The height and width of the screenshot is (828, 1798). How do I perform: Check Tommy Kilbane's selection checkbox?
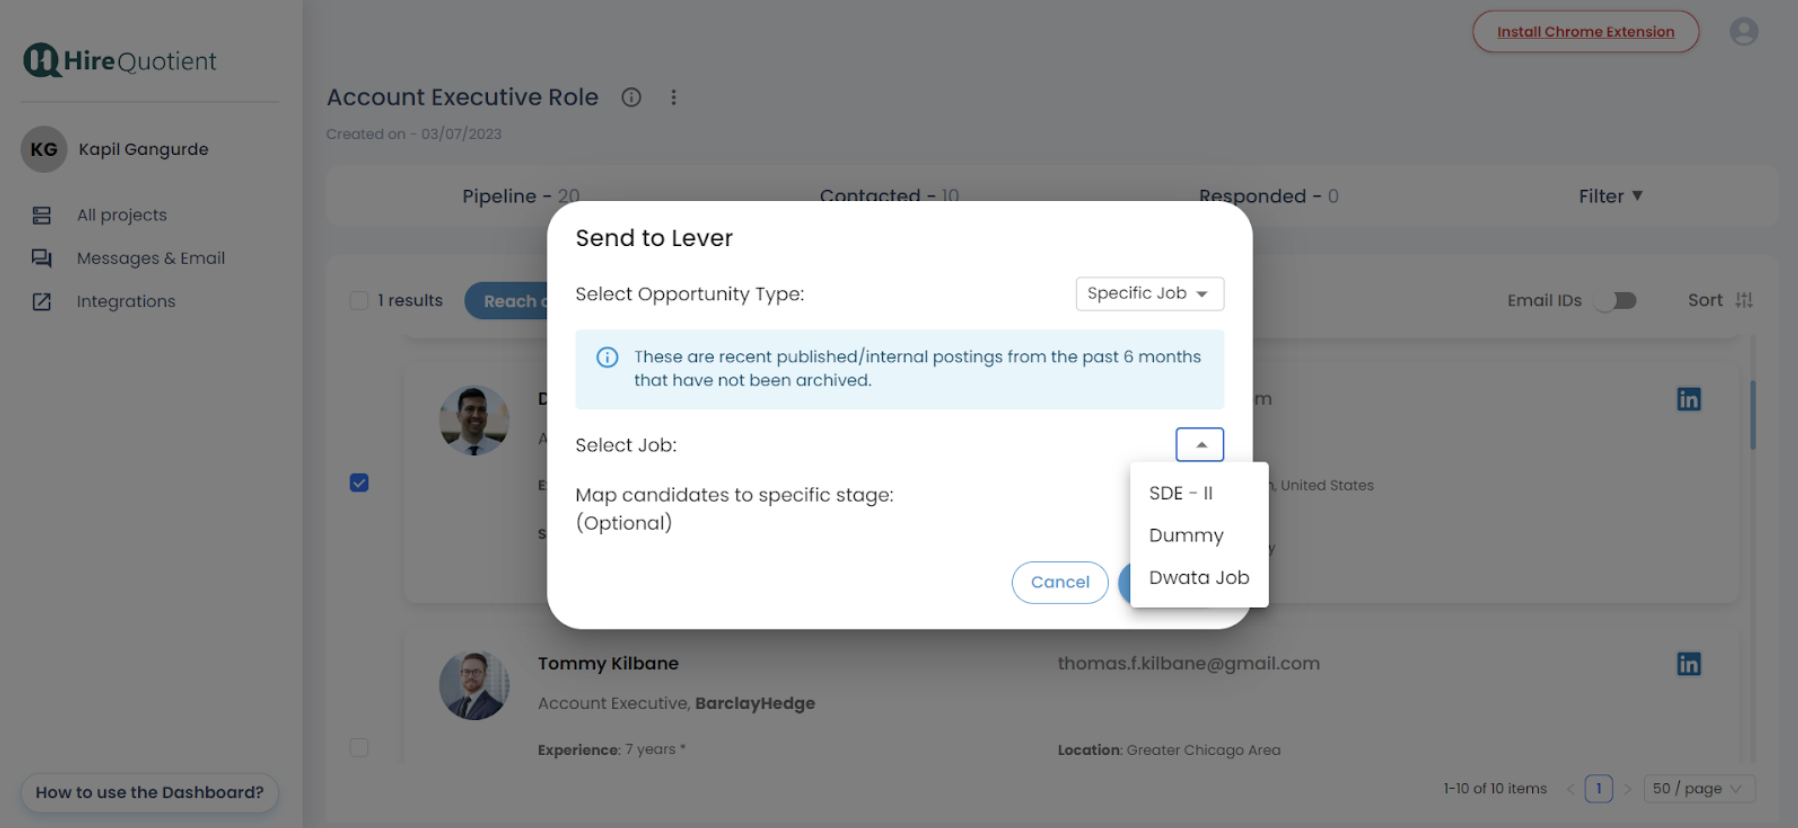coord(359,747)
